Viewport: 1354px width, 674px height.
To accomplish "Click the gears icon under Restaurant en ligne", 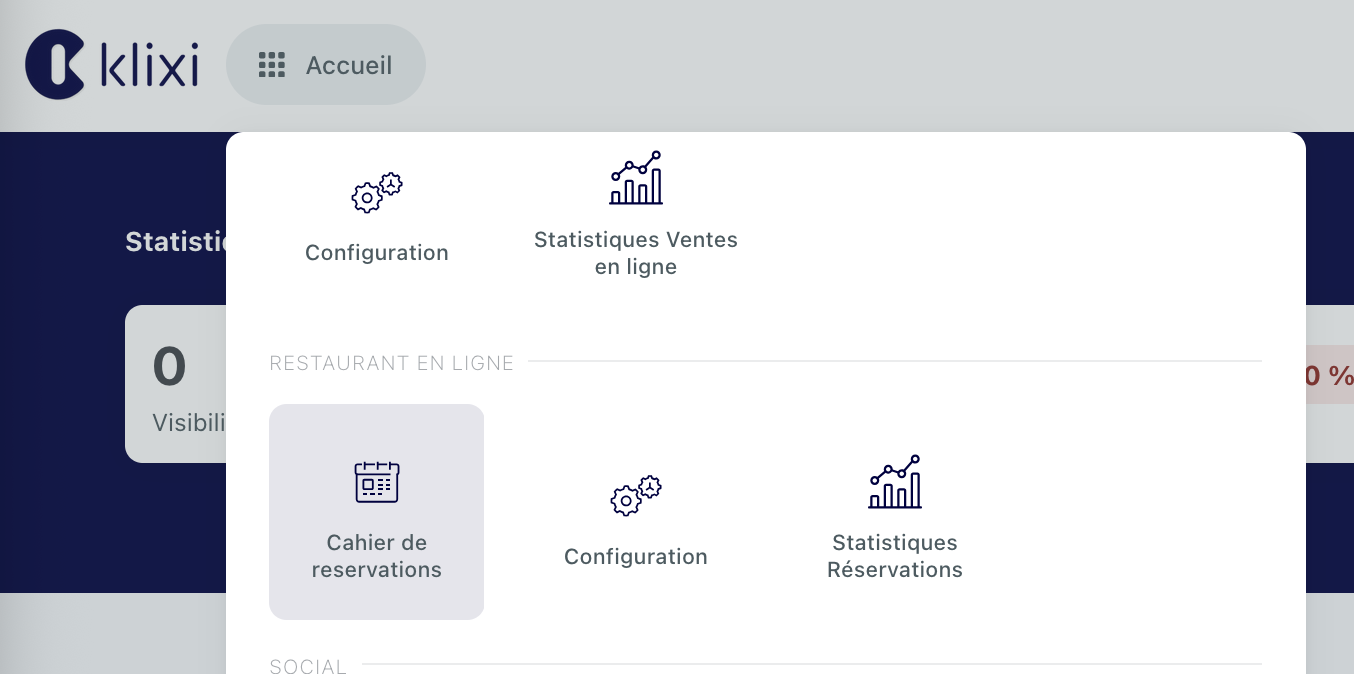I will pos(636,495).
